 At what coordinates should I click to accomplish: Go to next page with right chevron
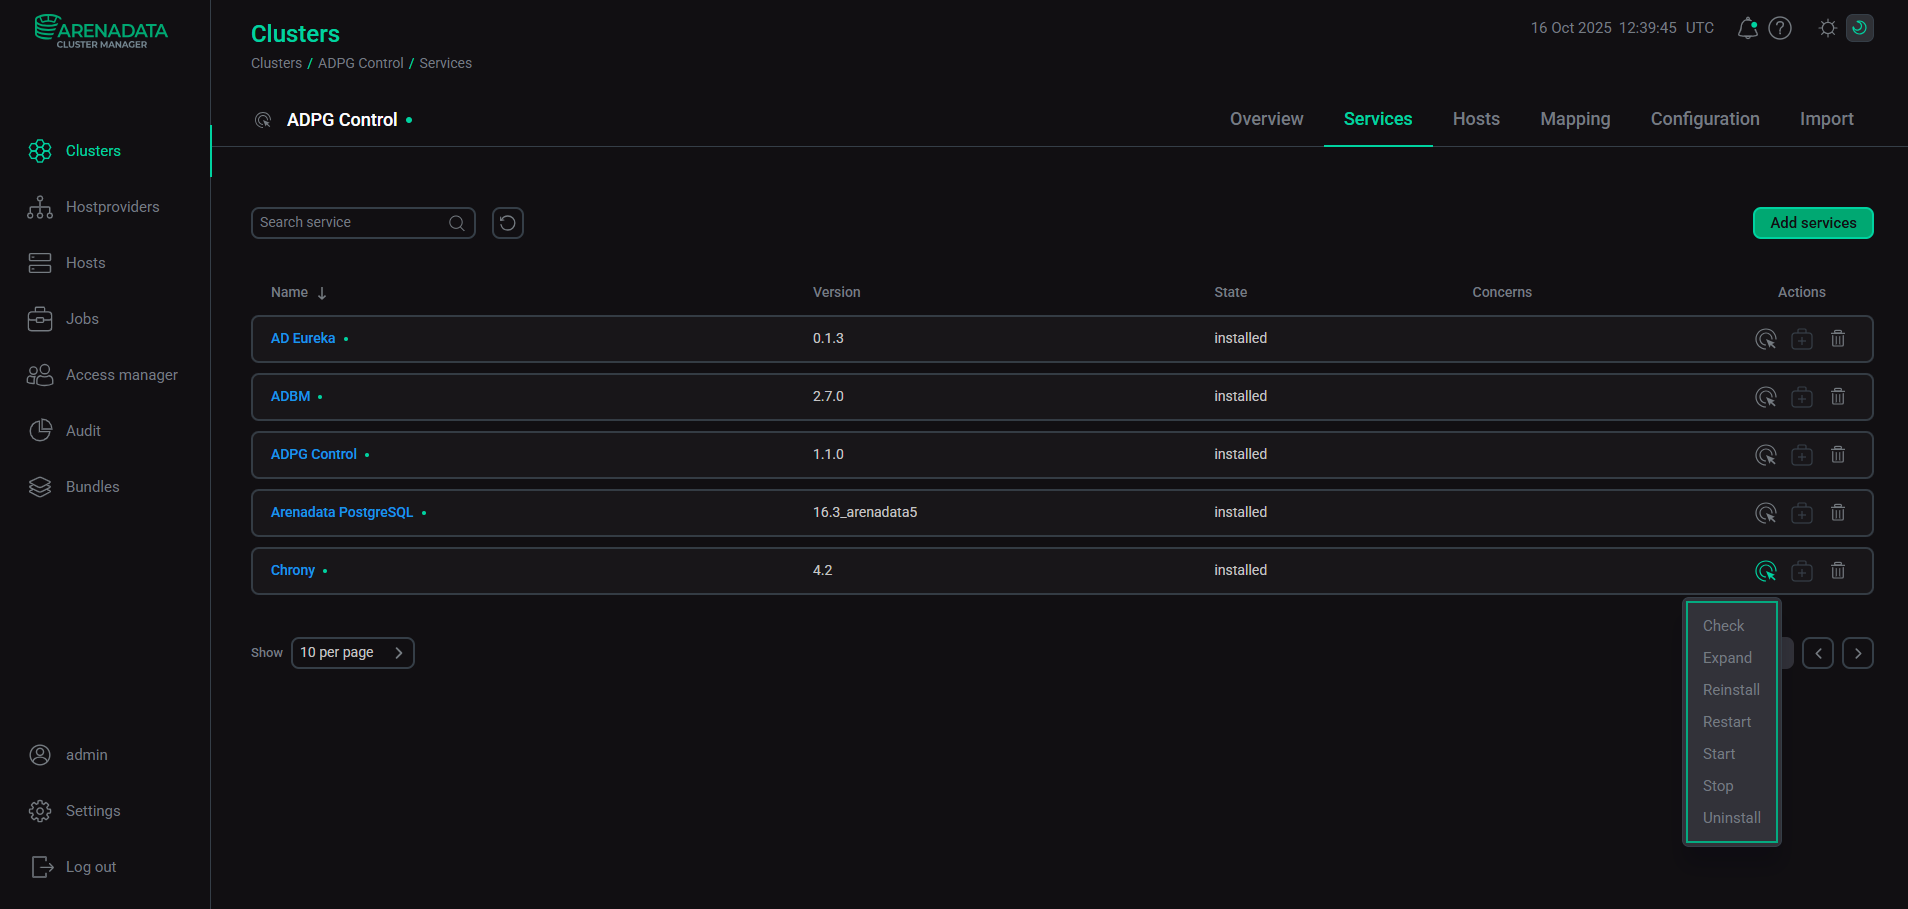[x=1858, y=652]
